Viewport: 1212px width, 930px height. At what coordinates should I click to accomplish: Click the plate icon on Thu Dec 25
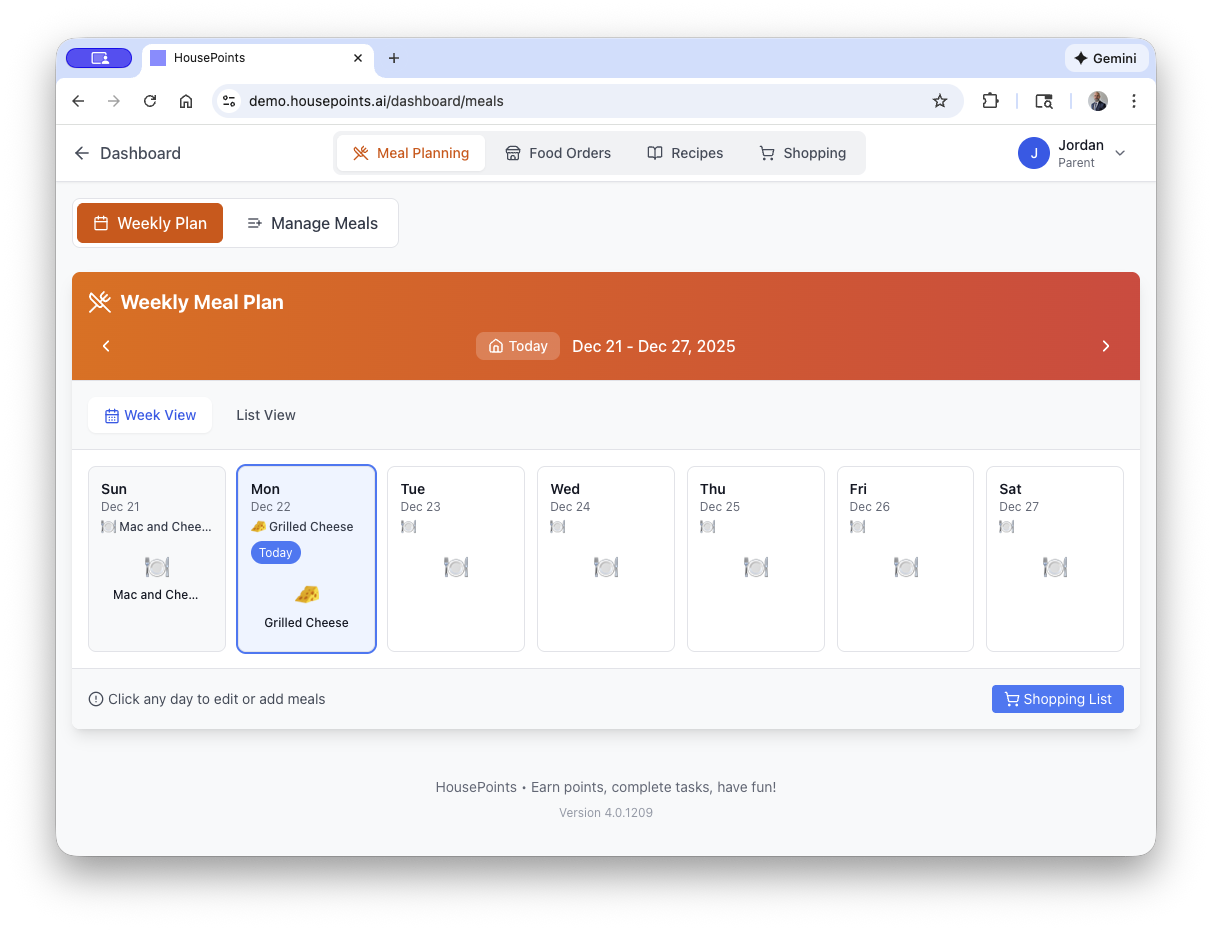[756, 568]
